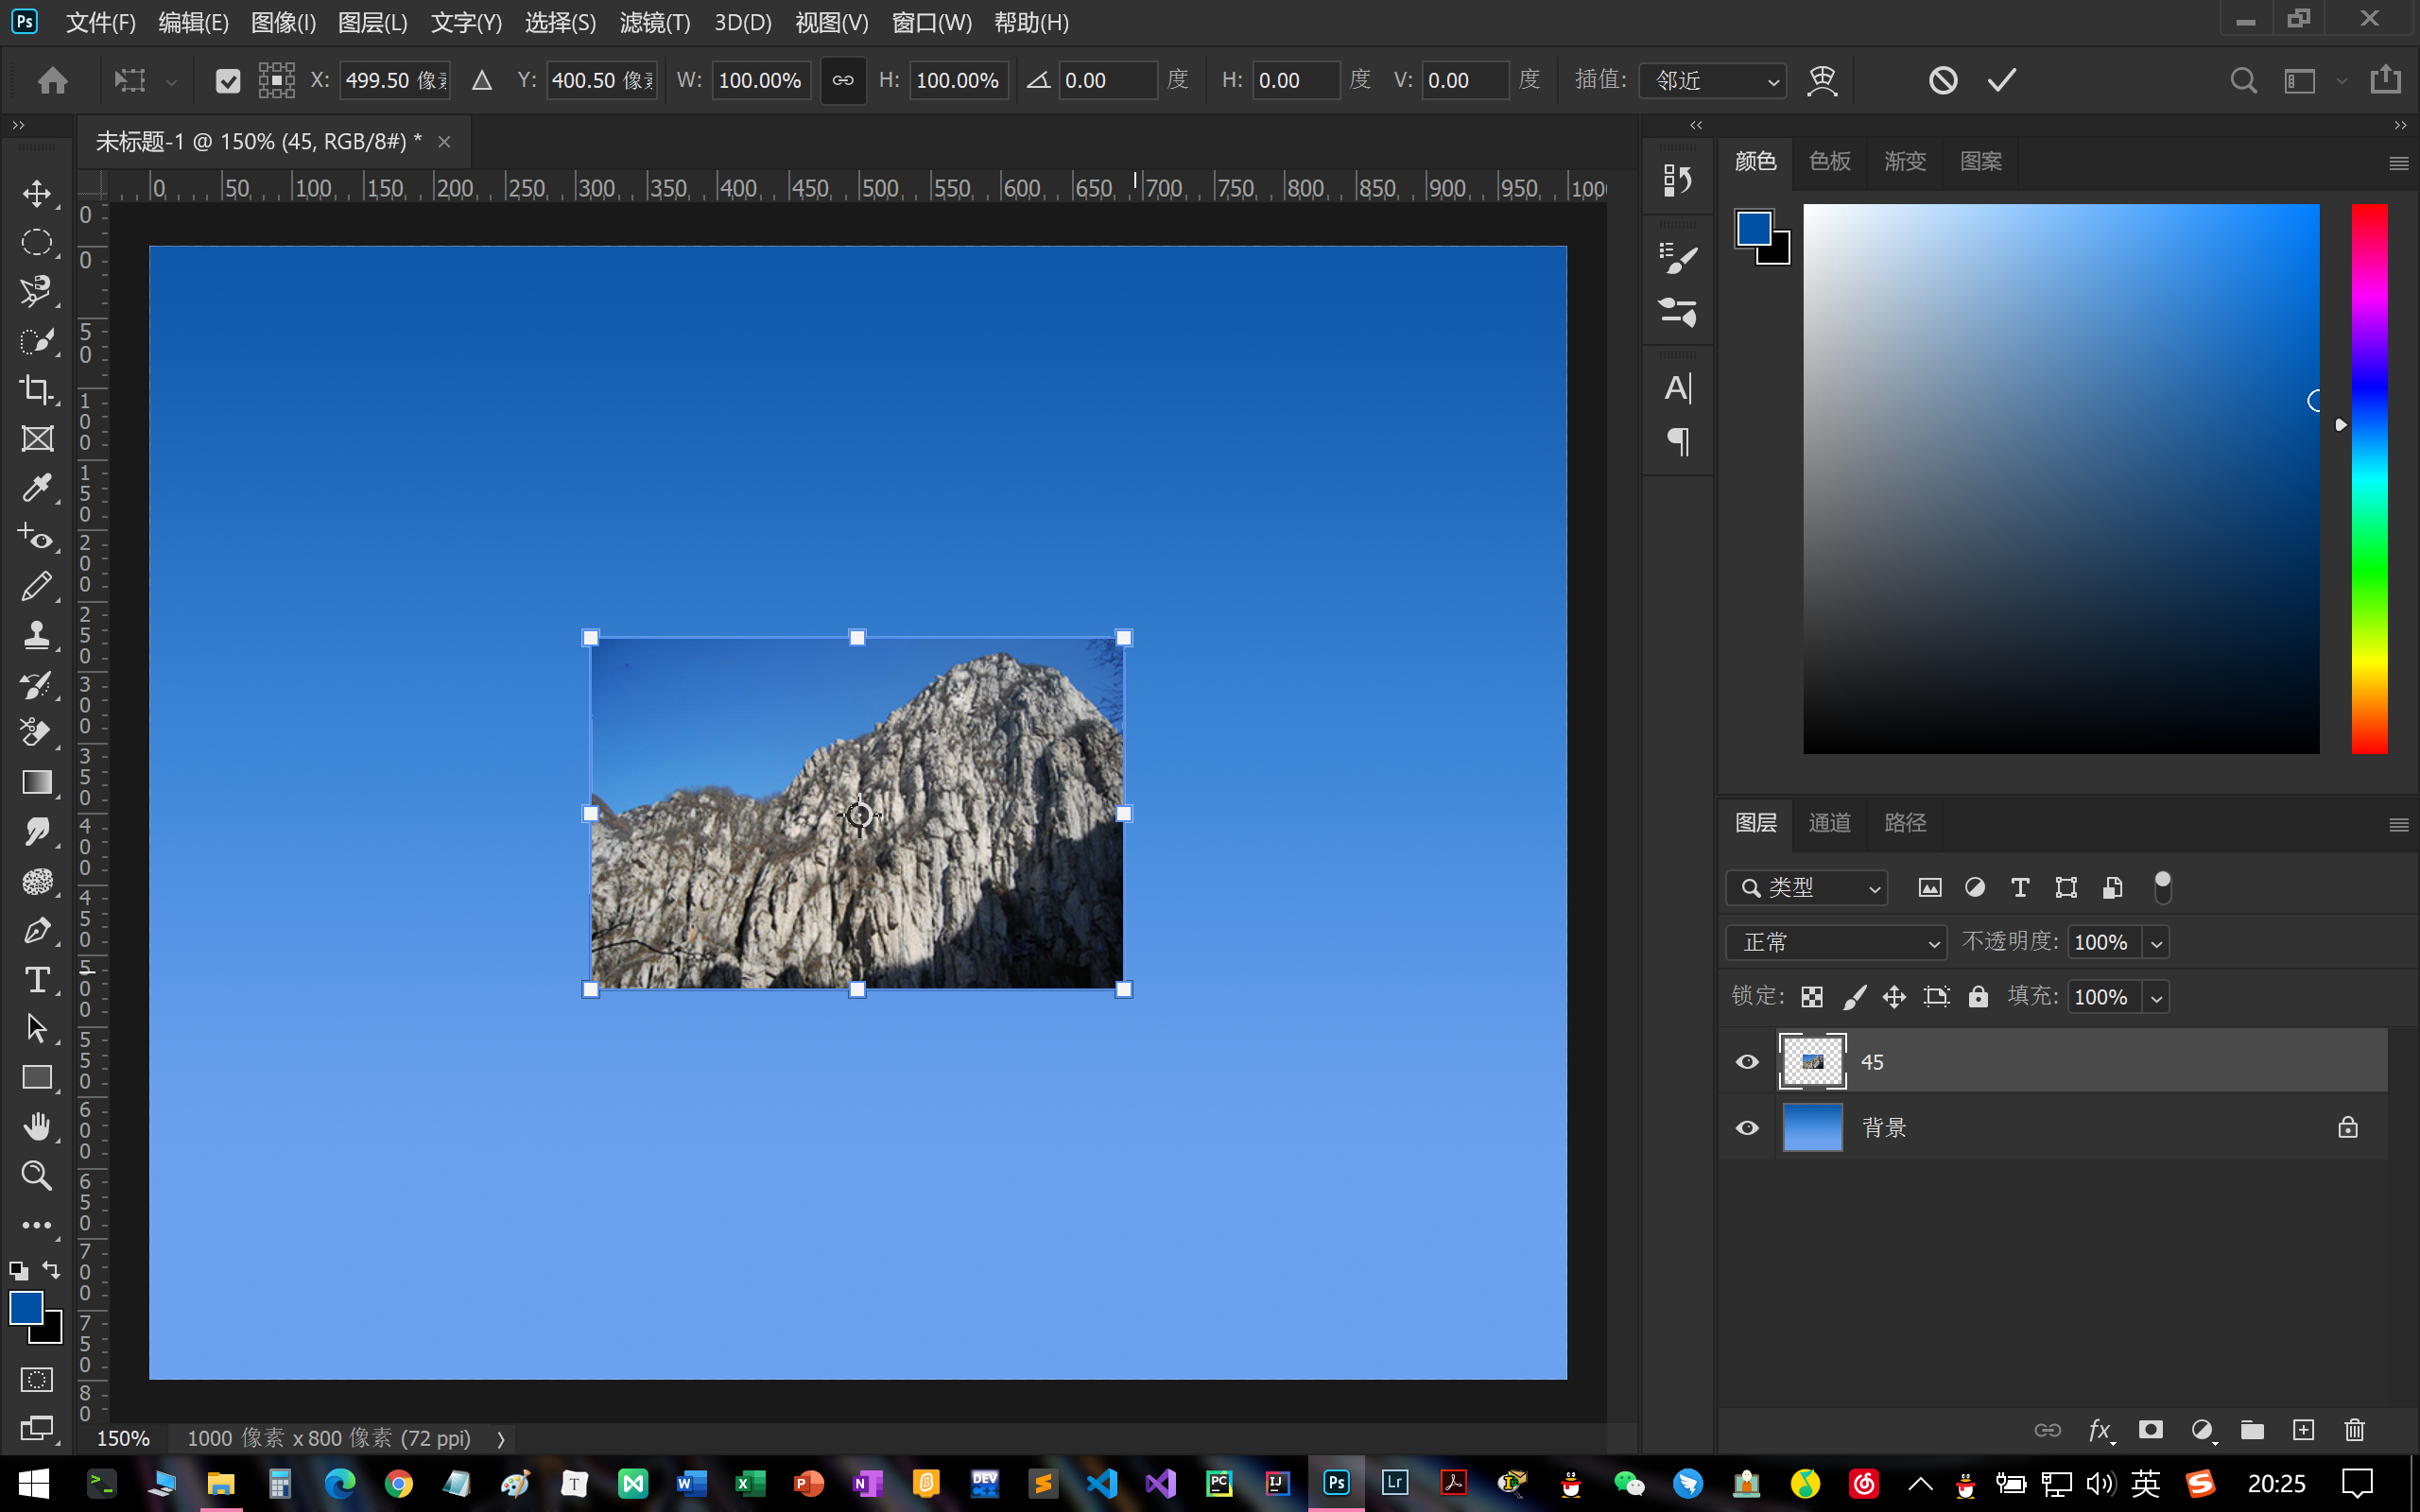
Task: Open the 滤镜(T) menu
Action: coord(655,22)
